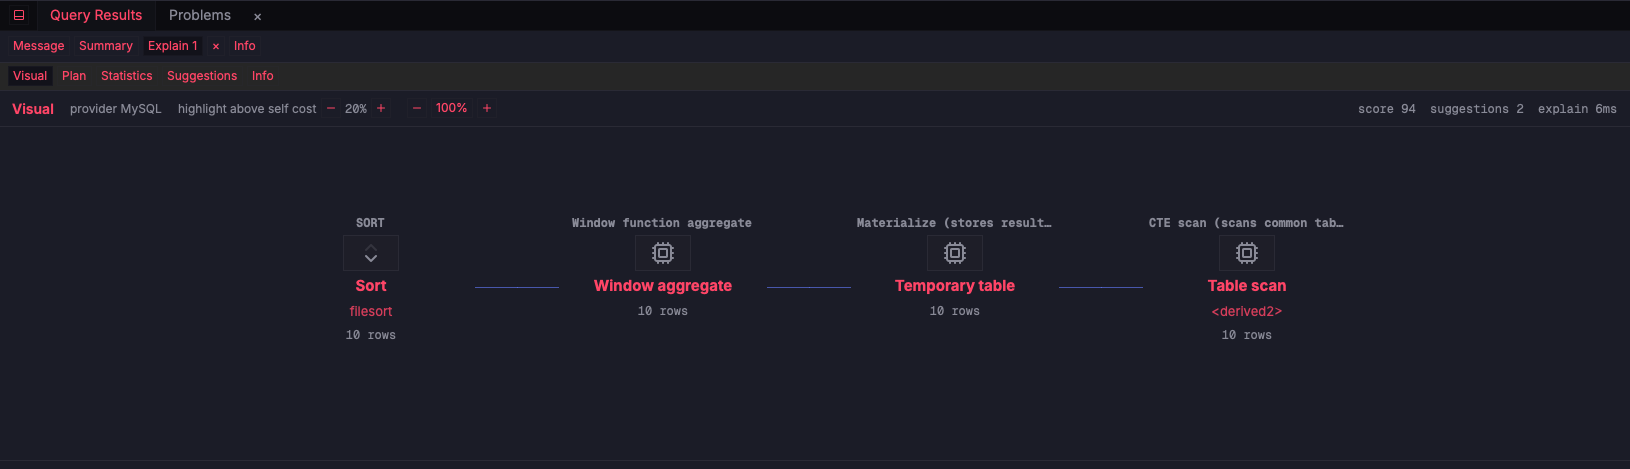Click the Table scan node chip icon

pyautogui.click(x=1247, y=253)
